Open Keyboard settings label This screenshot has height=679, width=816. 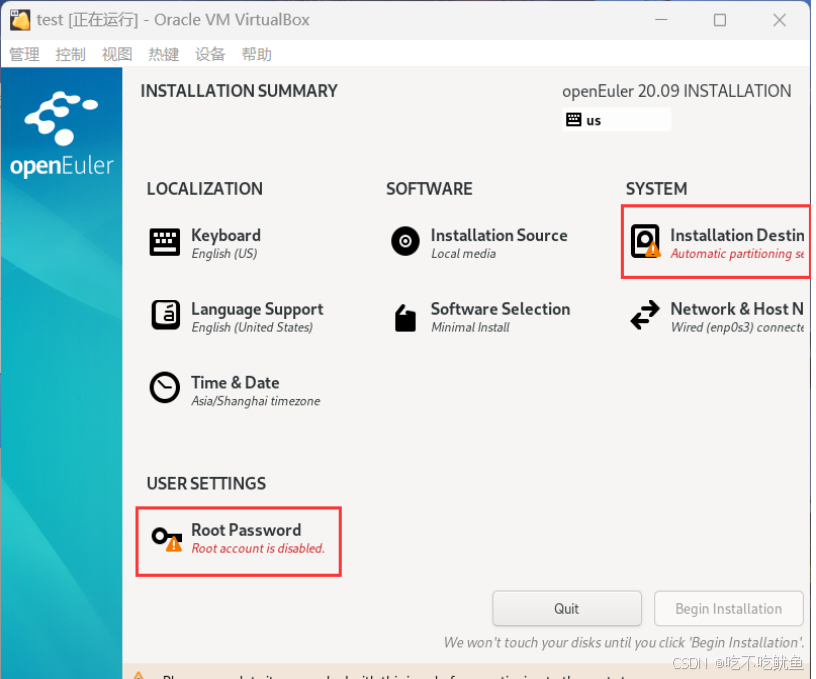pos(226,235)
